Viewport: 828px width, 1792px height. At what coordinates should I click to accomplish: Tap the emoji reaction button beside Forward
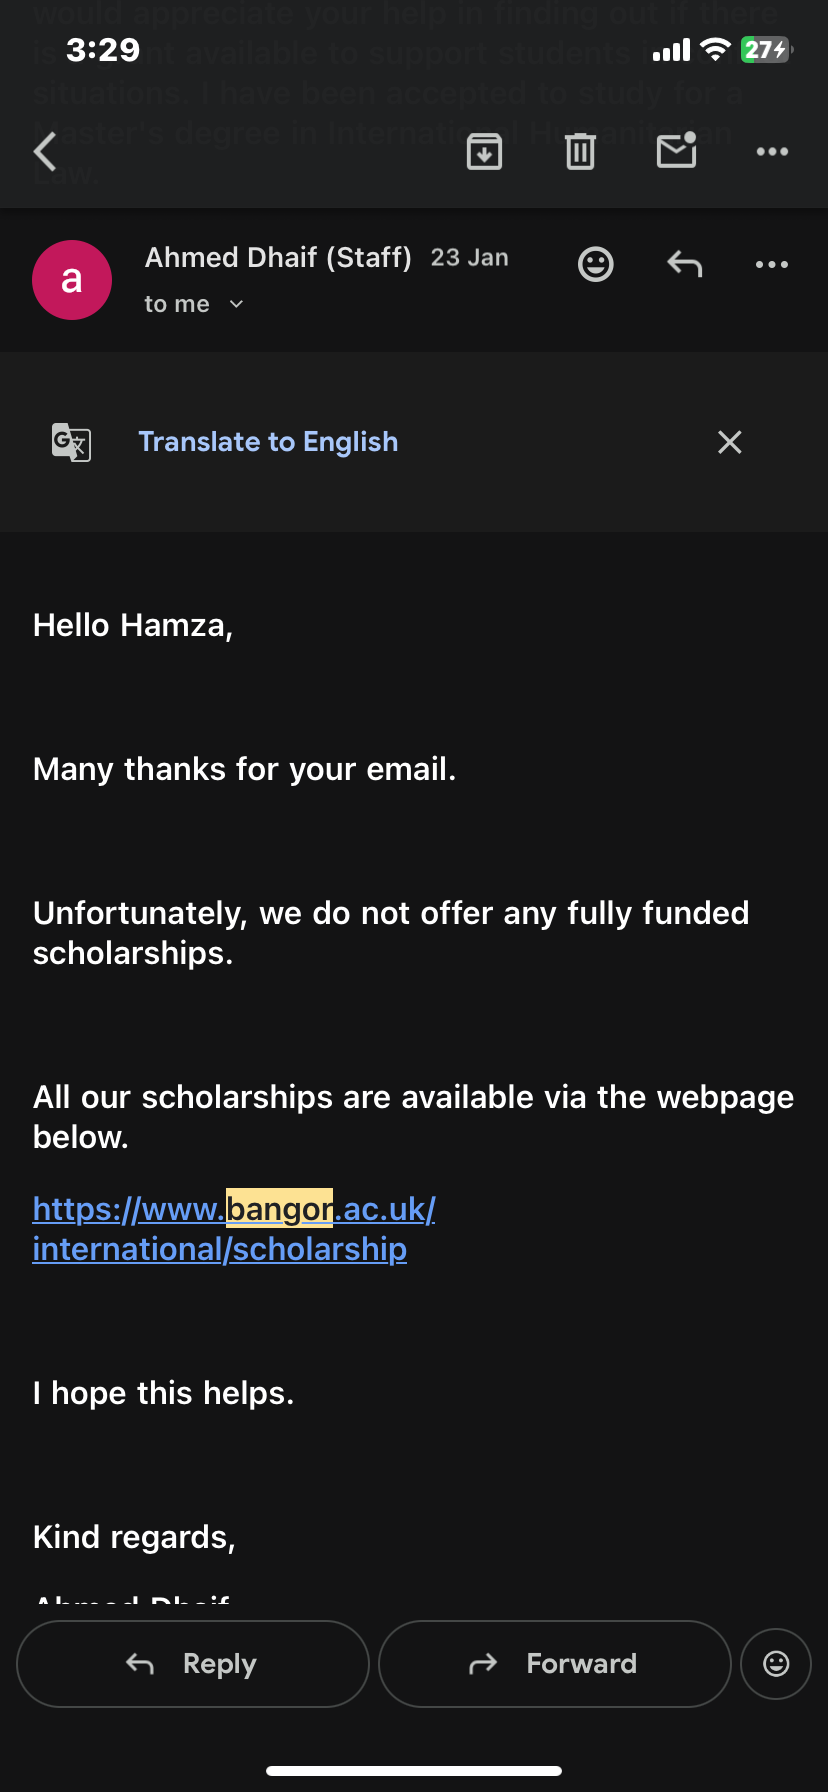tap(776, 1663)
